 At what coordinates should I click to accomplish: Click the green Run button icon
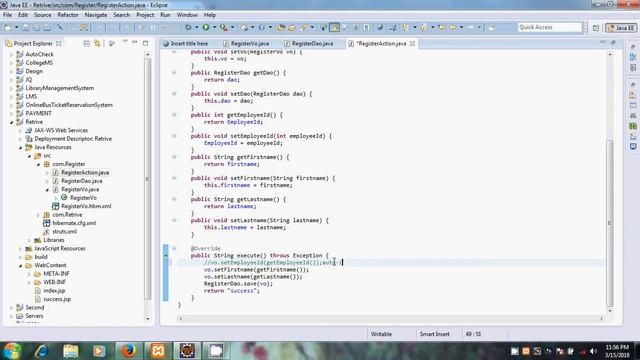click(x=206, y=27)
